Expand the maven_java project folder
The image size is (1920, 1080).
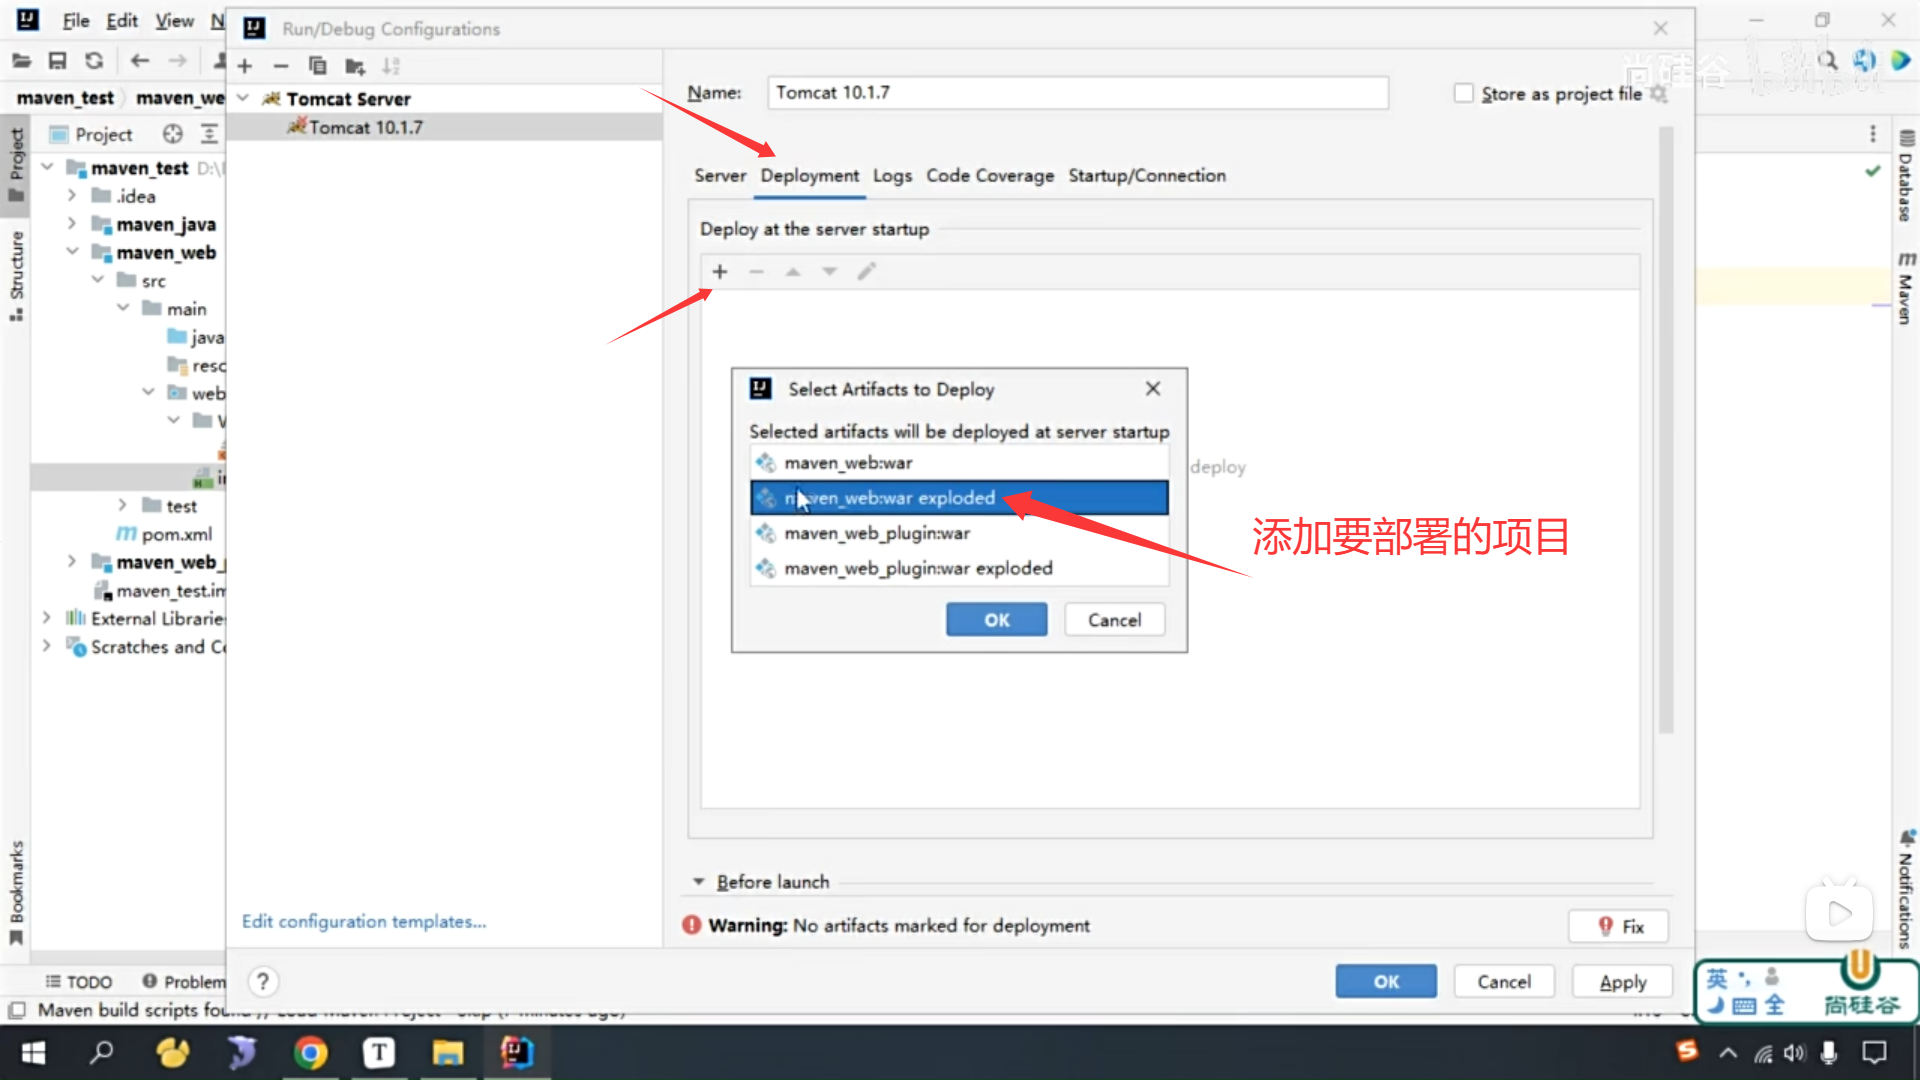click(x=72, y=224)
